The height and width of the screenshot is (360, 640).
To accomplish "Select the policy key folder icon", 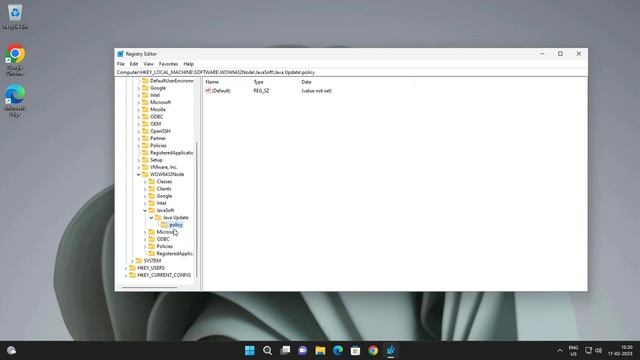I will pyautogui.click(x=164, y=225).
